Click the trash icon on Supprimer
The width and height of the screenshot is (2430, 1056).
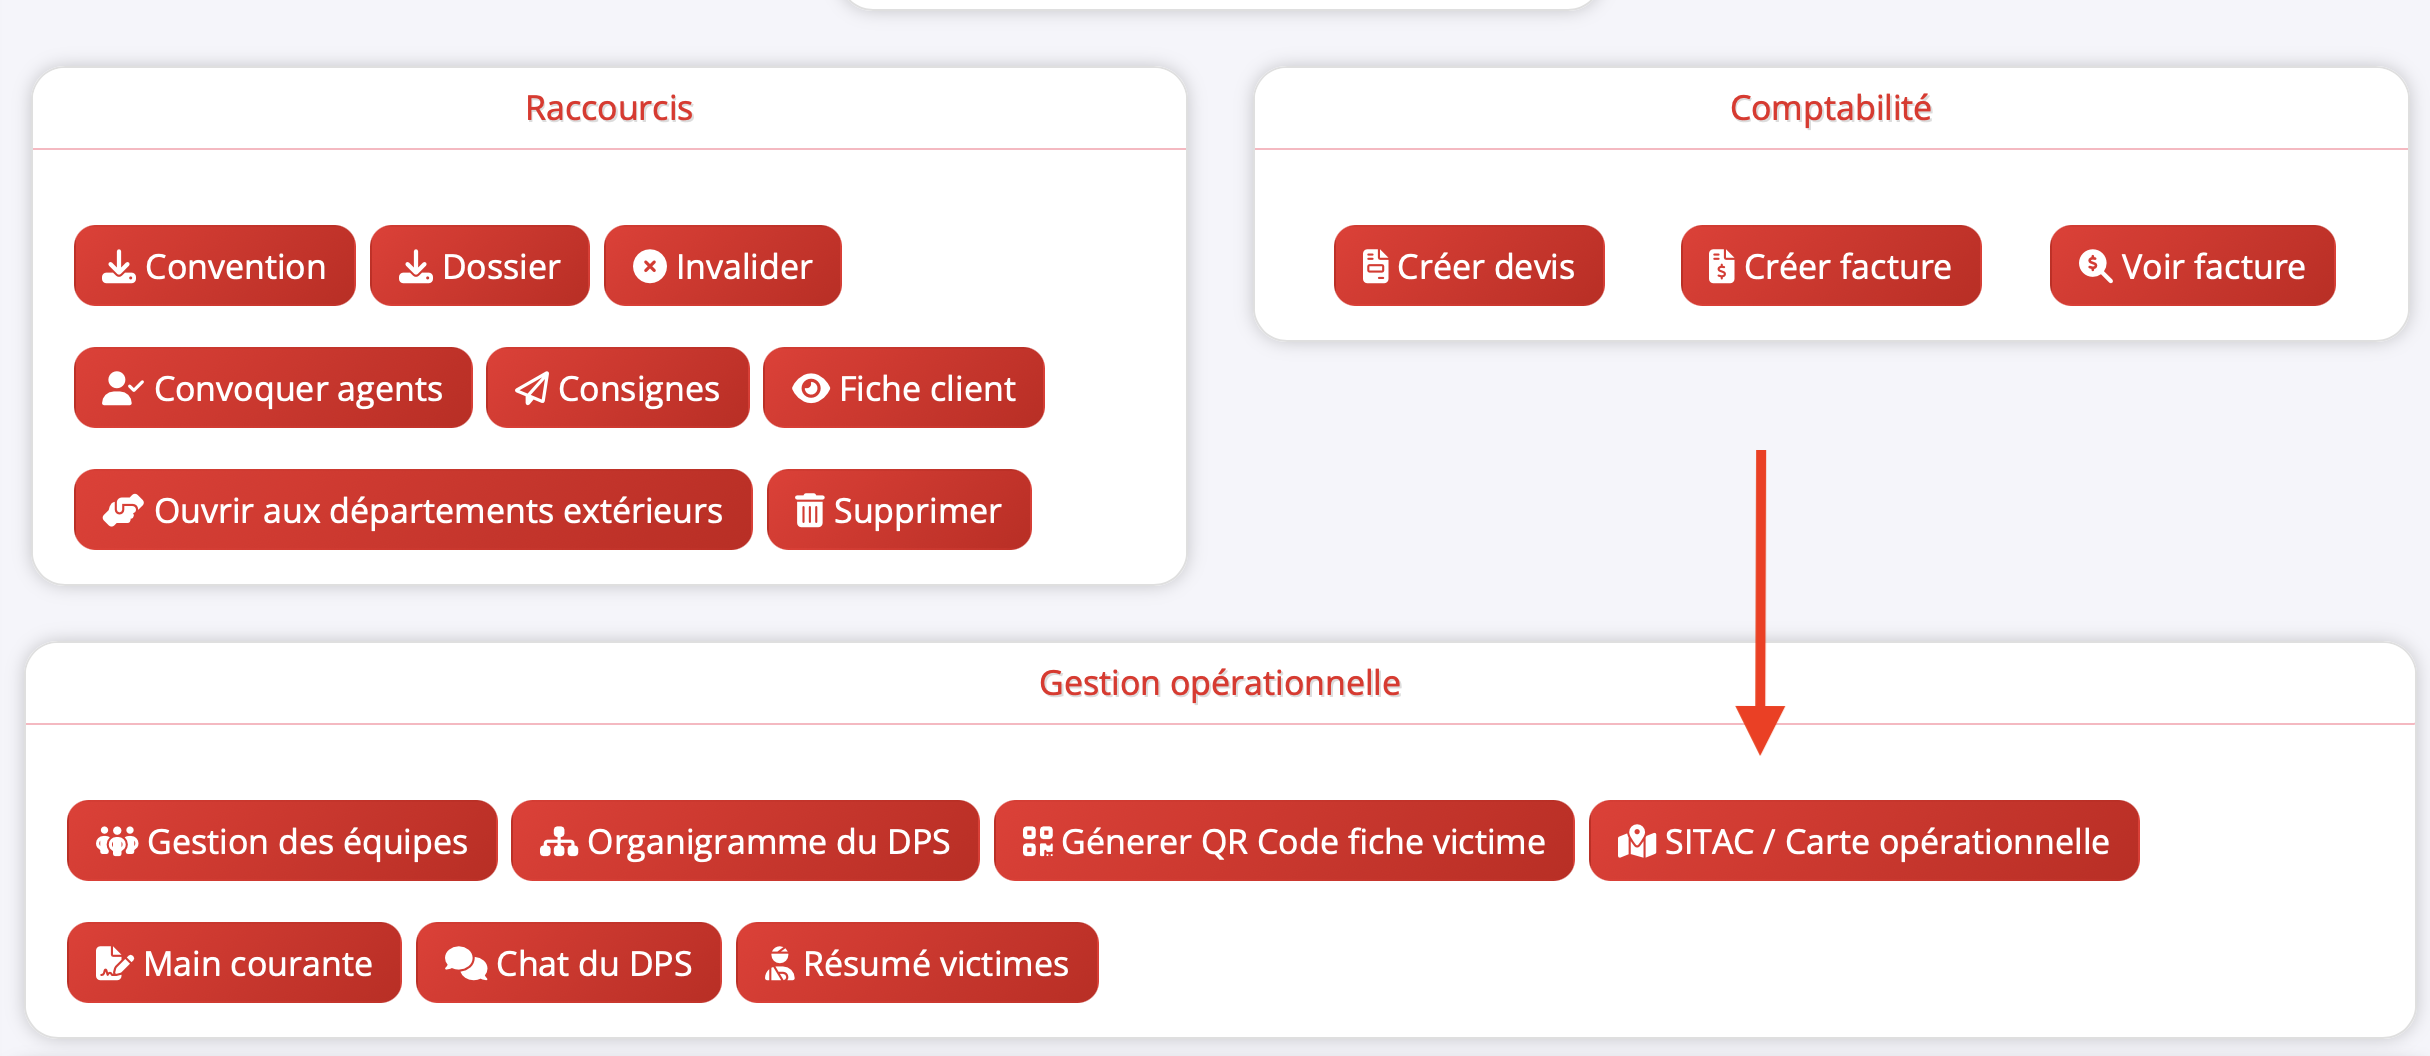809,511
